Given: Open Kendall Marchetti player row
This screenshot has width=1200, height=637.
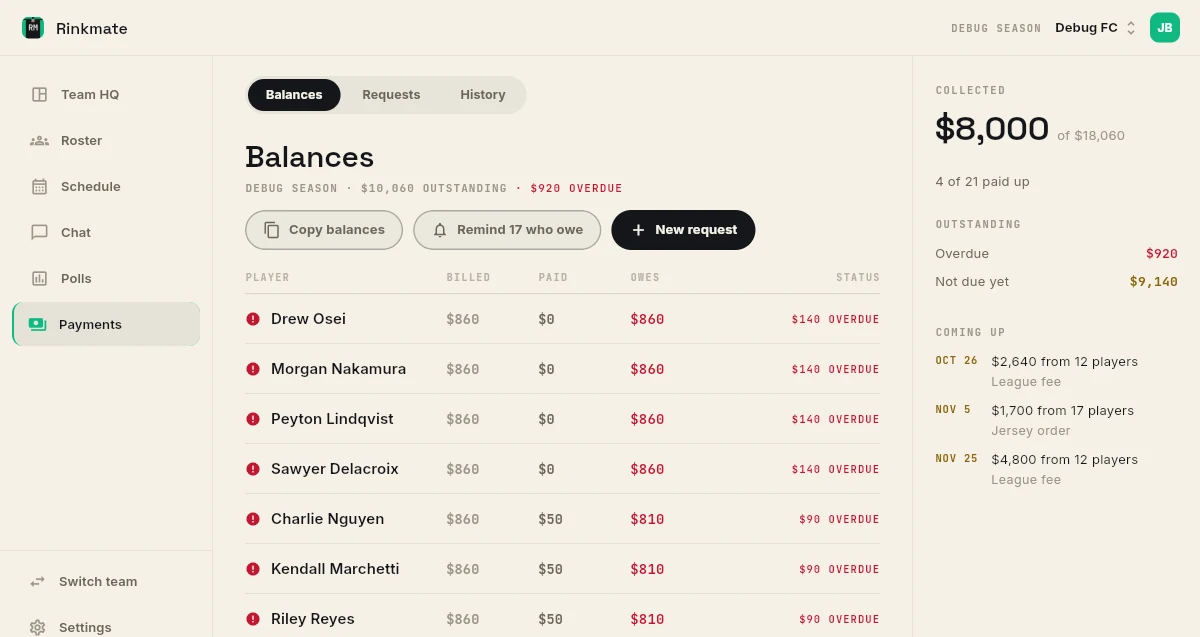Looking at the screenshot, I should (563, 569).
